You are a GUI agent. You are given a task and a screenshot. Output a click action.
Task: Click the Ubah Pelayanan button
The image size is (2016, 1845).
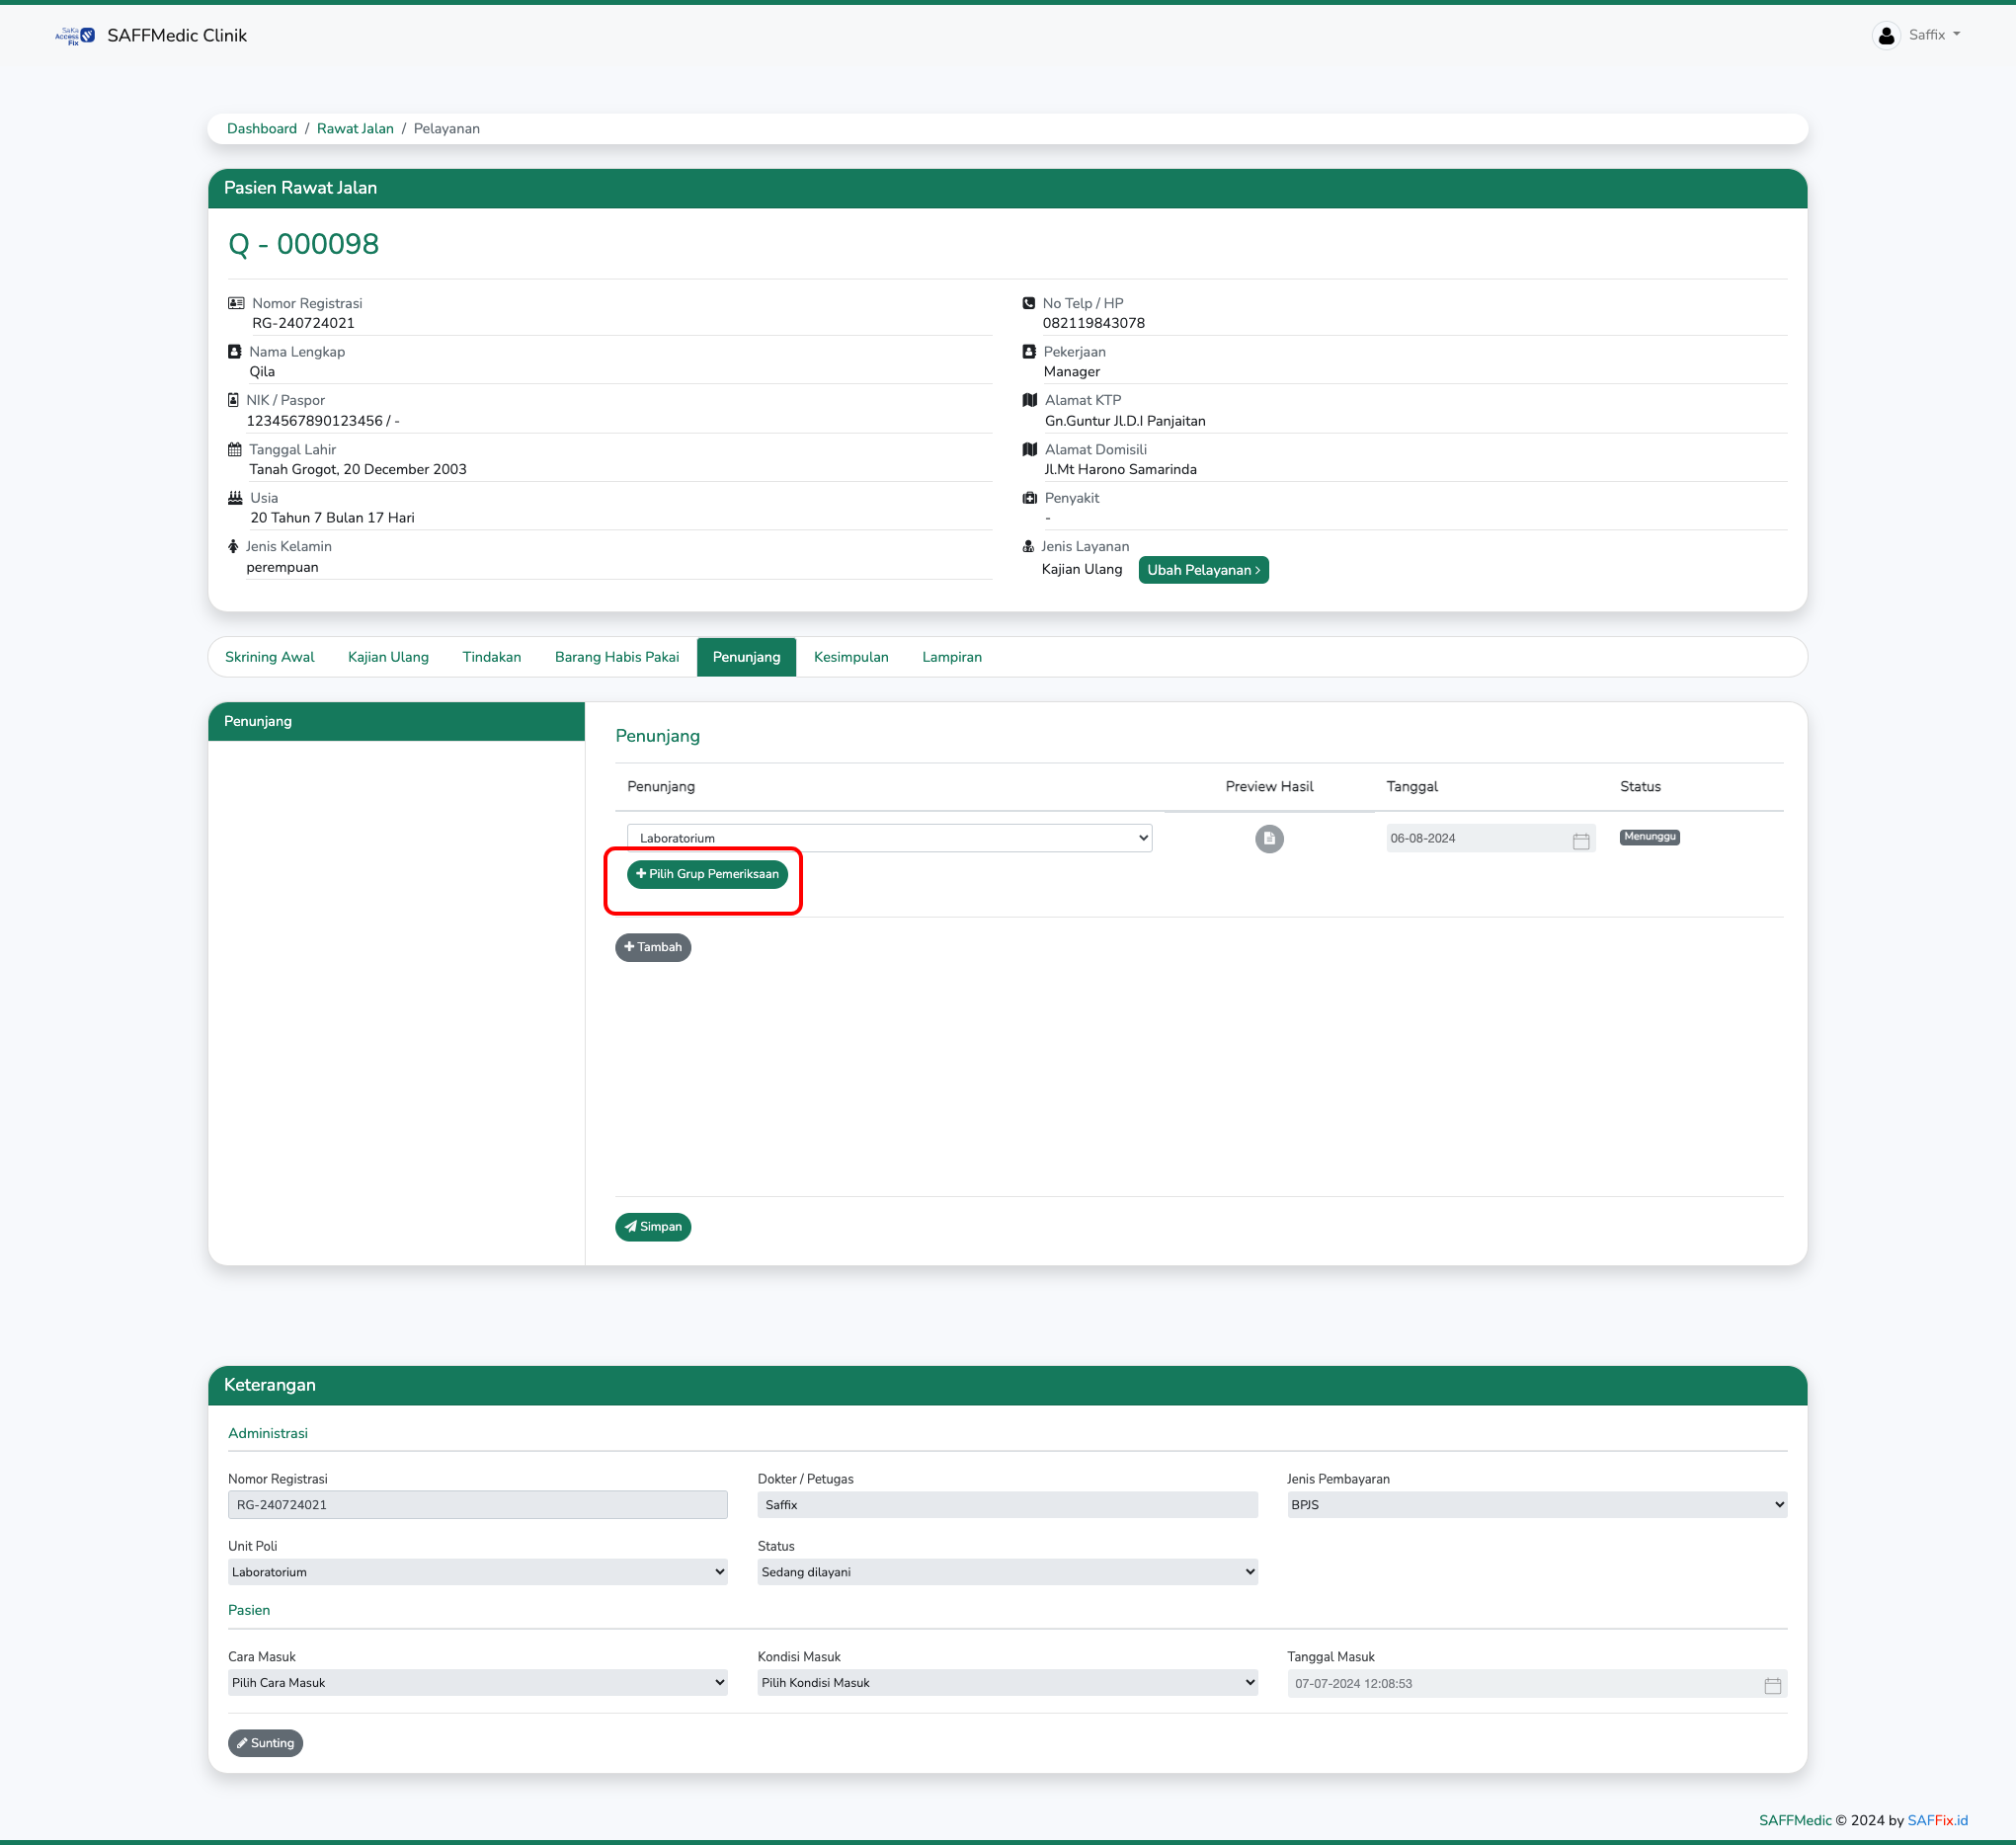1202,570
